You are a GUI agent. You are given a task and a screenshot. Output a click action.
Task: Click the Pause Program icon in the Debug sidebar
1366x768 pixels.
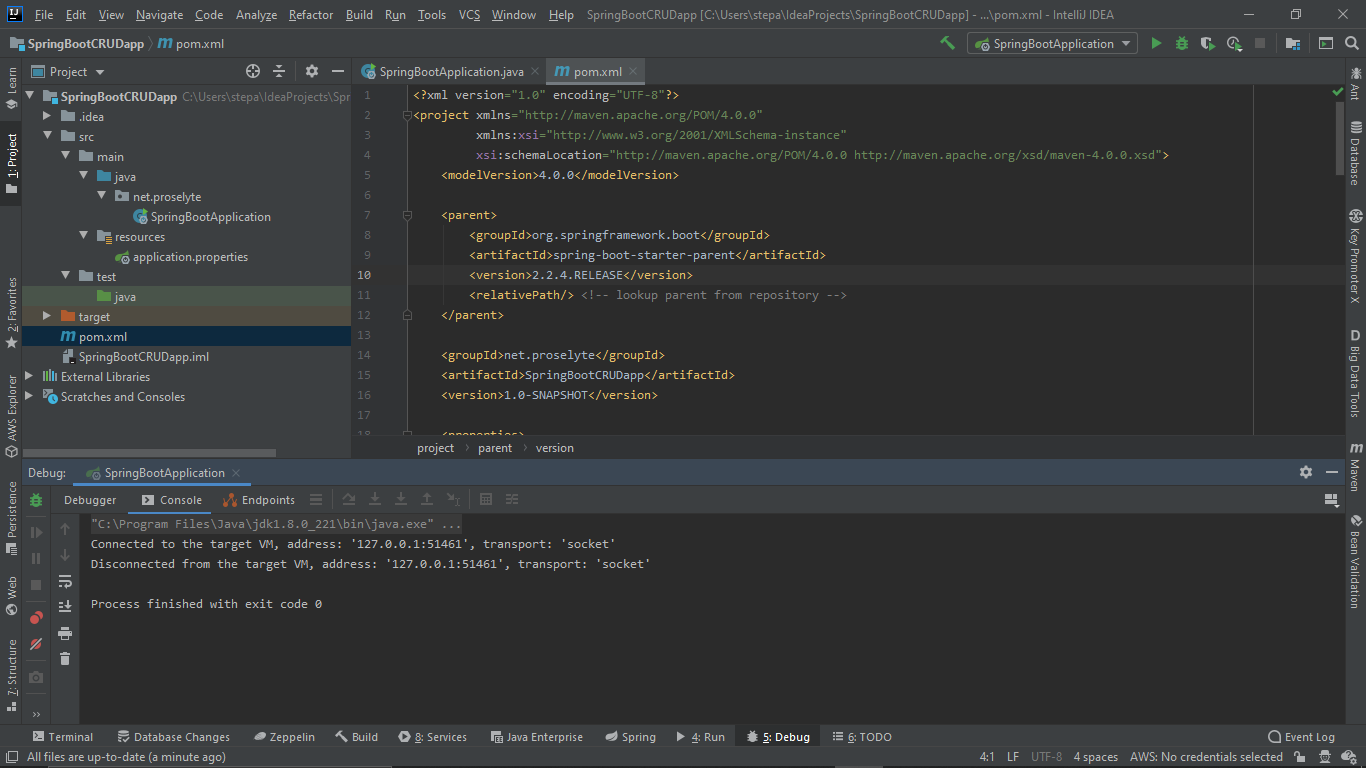click(37, 559)
